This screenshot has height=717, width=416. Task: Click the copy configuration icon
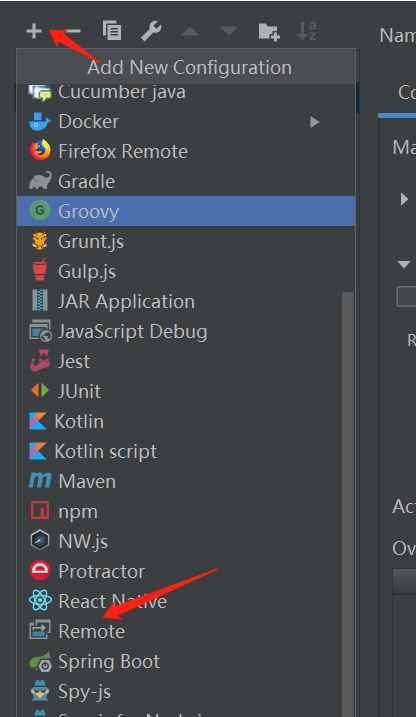tap(112, 31)
